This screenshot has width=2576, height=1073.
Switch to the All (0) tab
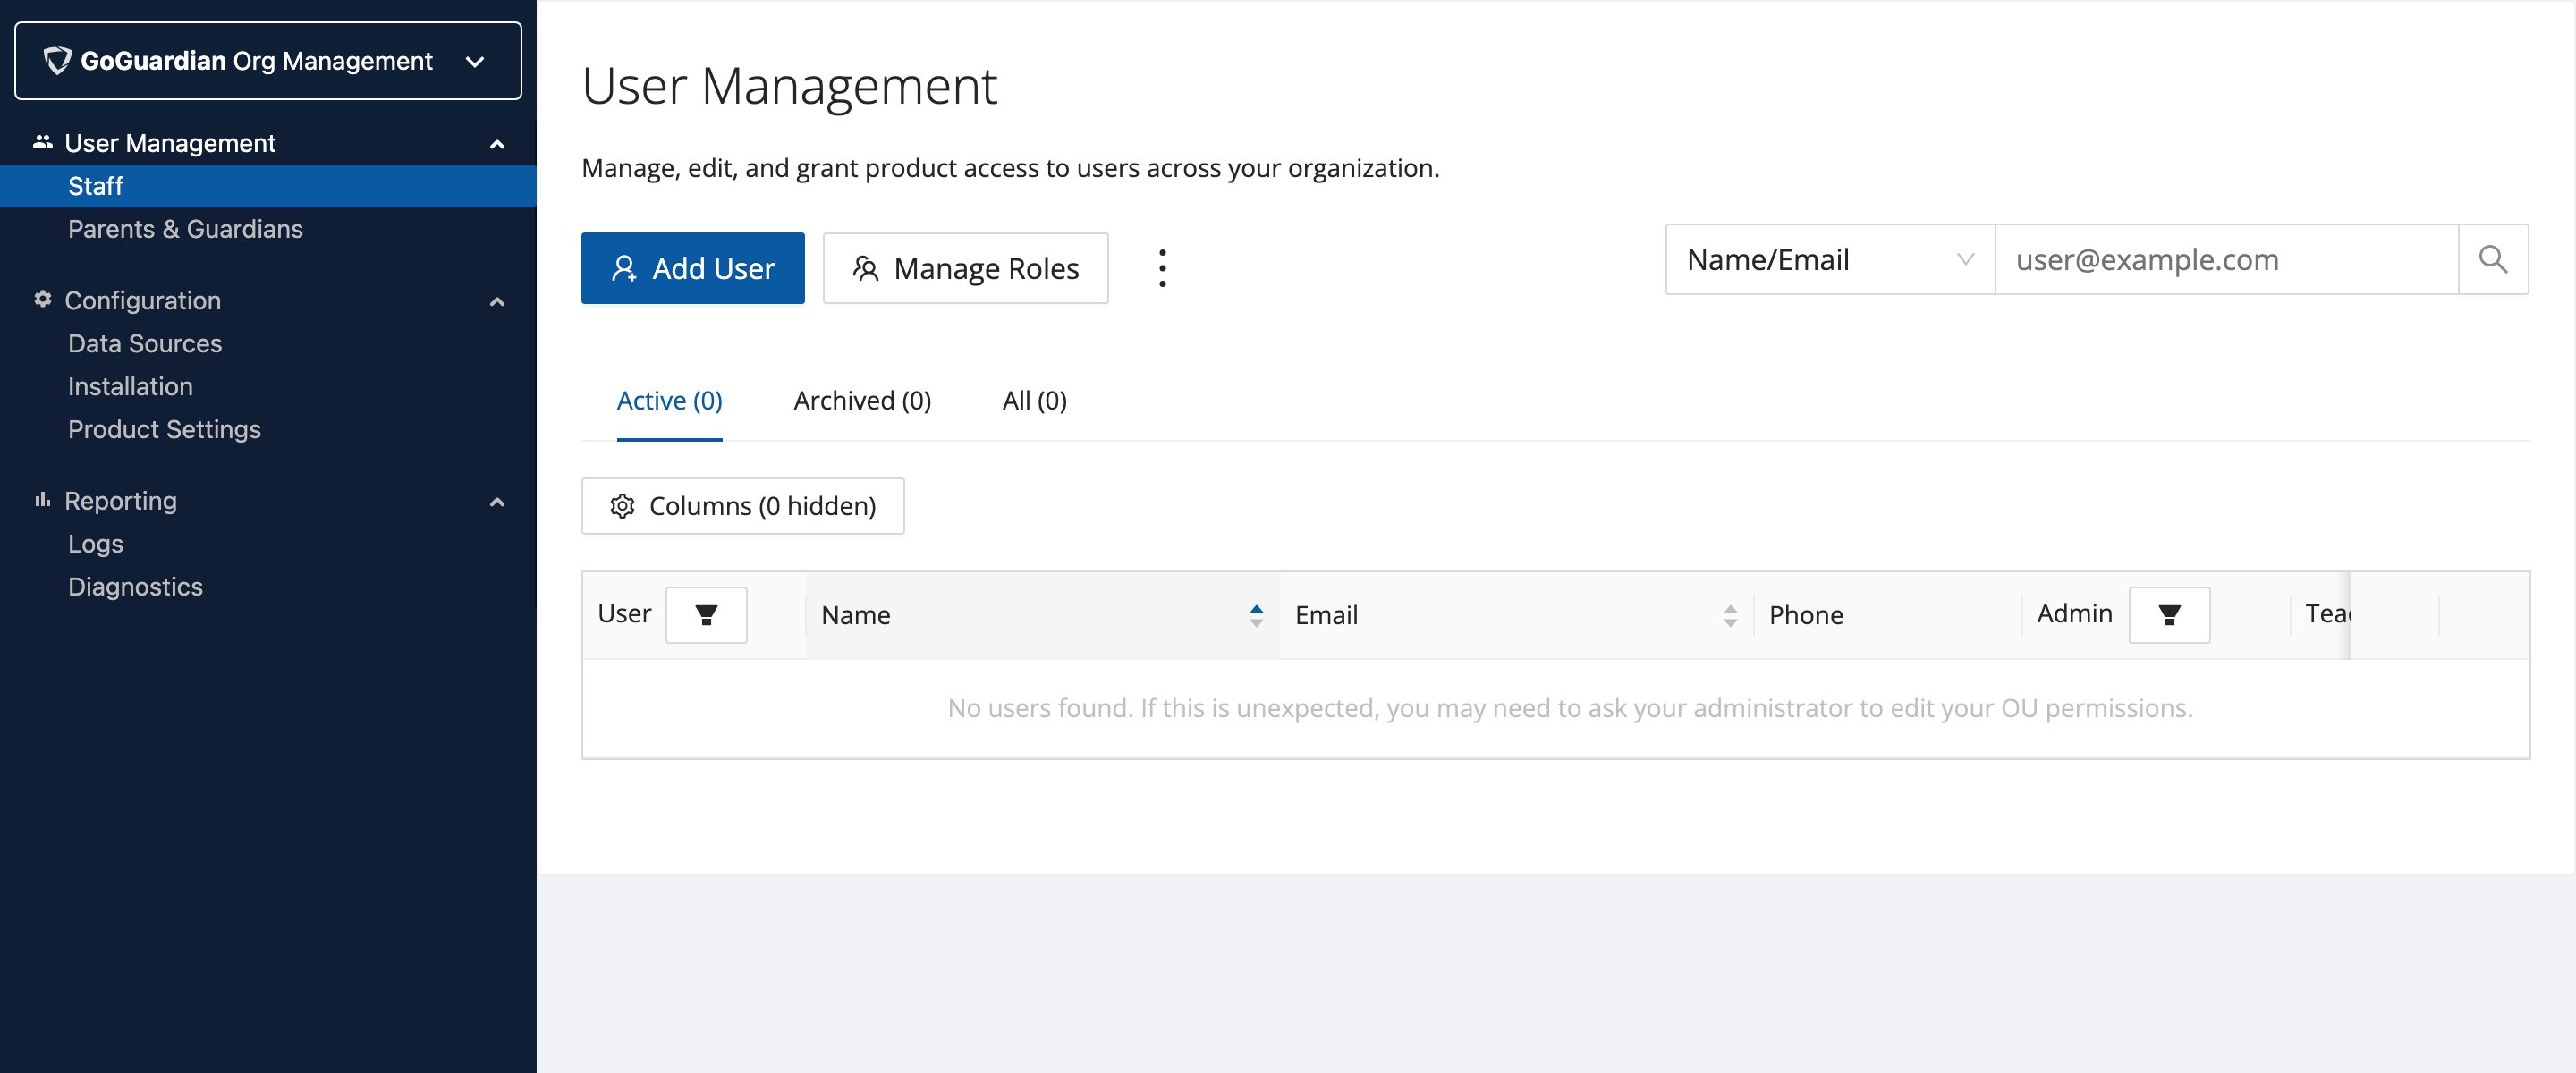tap(1034, 401)
